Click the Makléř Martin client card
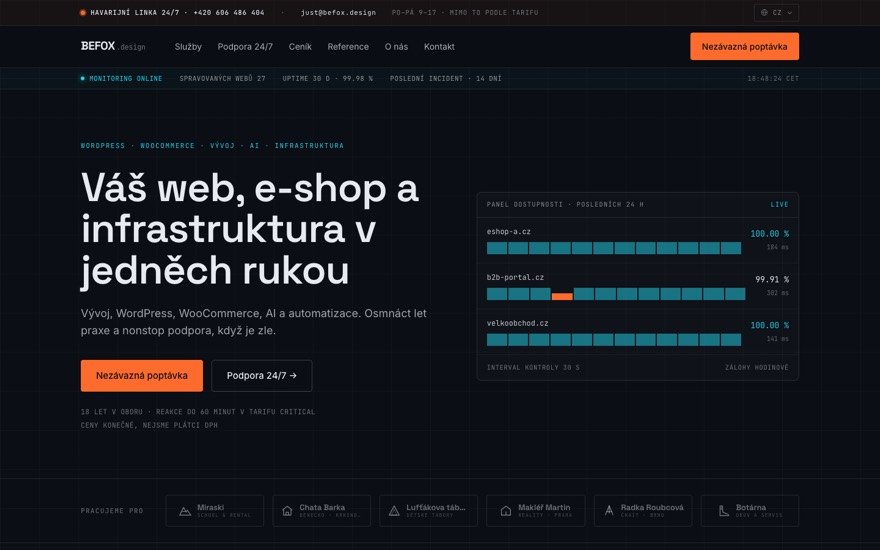 click(536, 511)
